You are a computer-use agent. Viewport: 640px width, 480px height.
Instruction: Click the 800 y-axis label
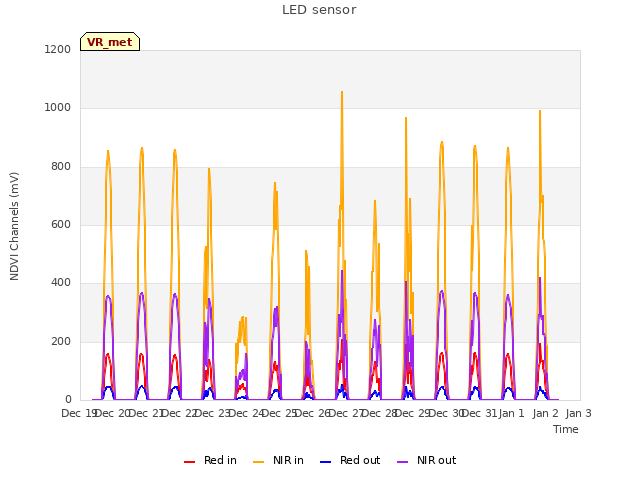pyautogui.click(x=61, y=166)
